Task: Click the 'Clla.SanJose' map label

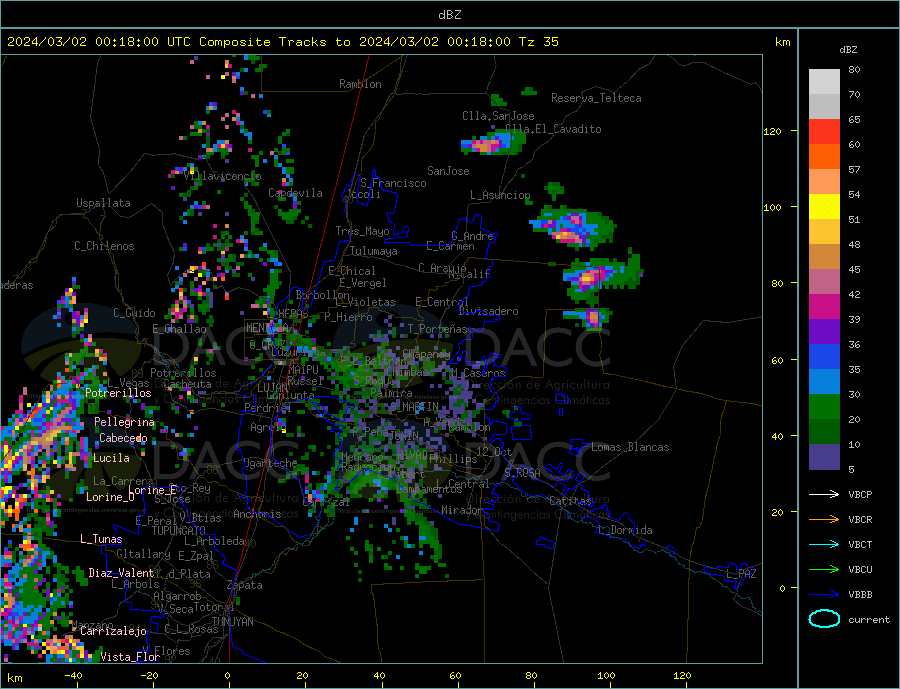Action: [498, 116]
